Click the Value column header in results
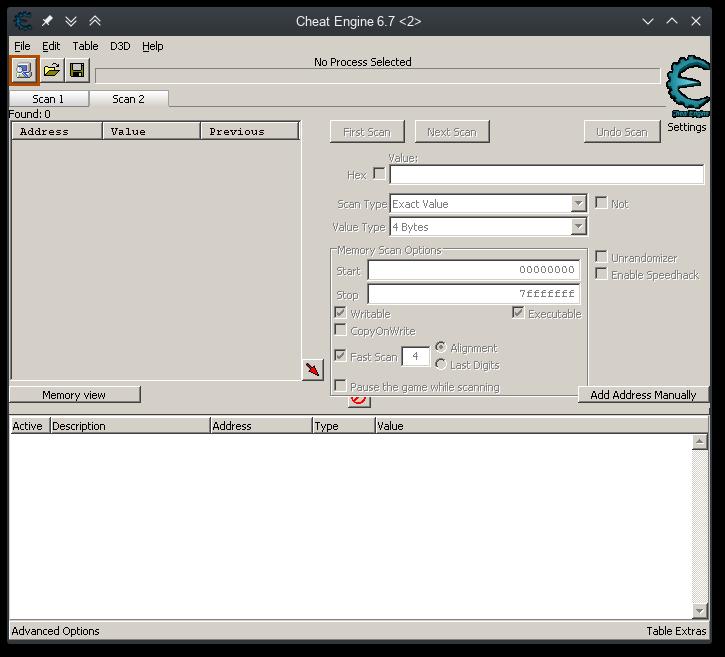 [x=152, y=131]
